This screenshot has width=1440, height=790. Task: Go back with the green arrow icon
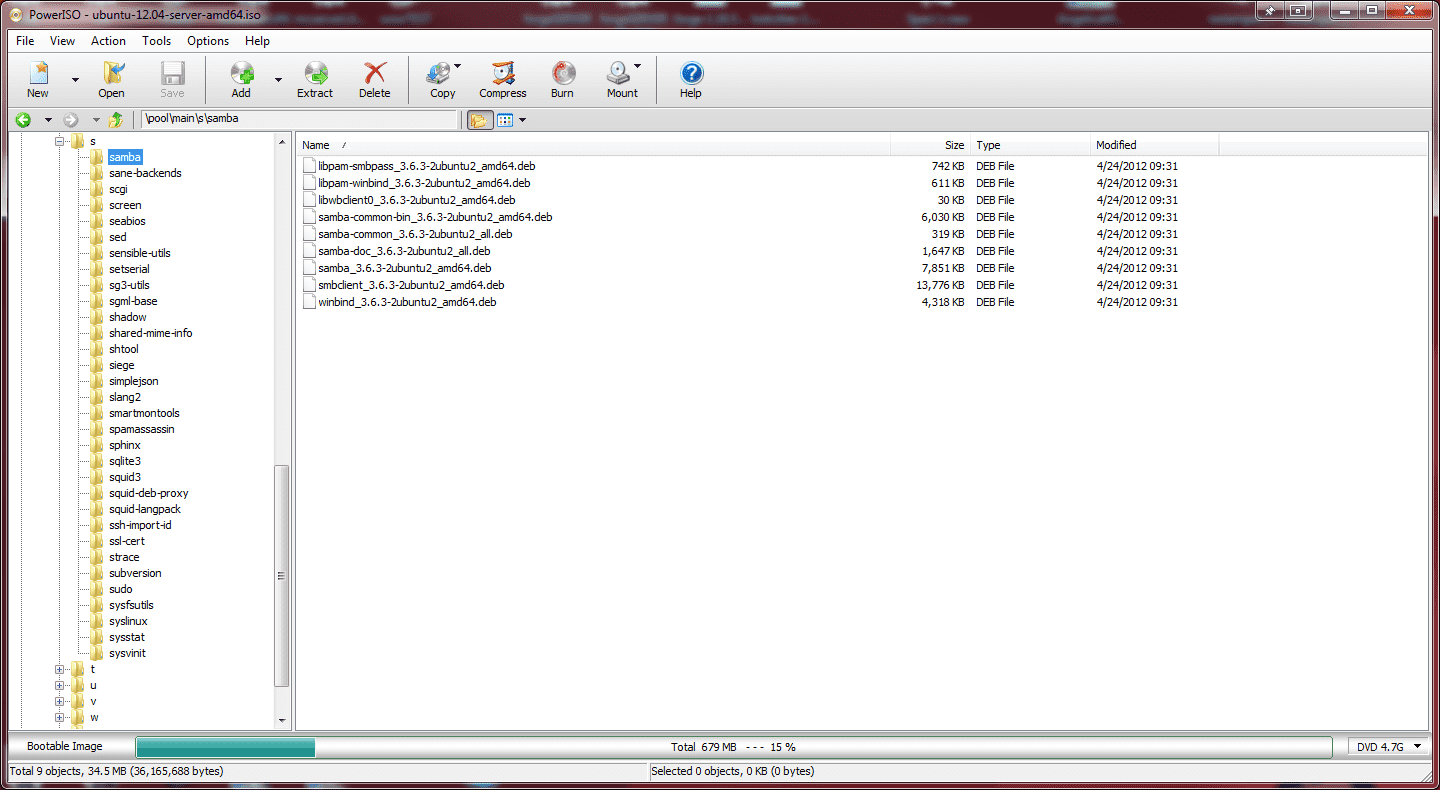pos(23,120)
